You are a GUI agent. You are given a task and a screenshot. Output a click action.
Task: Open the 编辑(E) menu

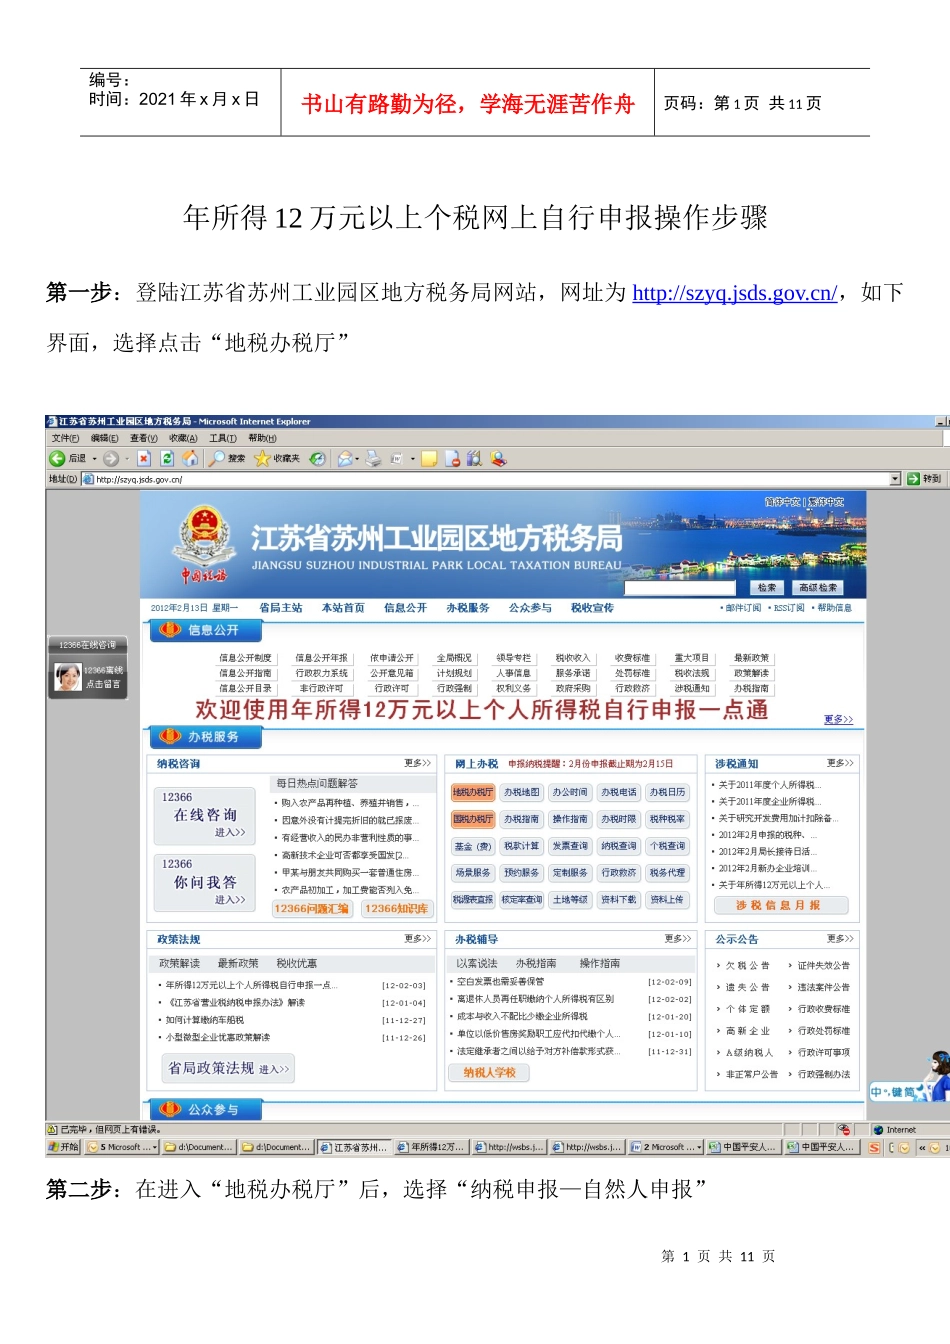[x=105, y=438]
